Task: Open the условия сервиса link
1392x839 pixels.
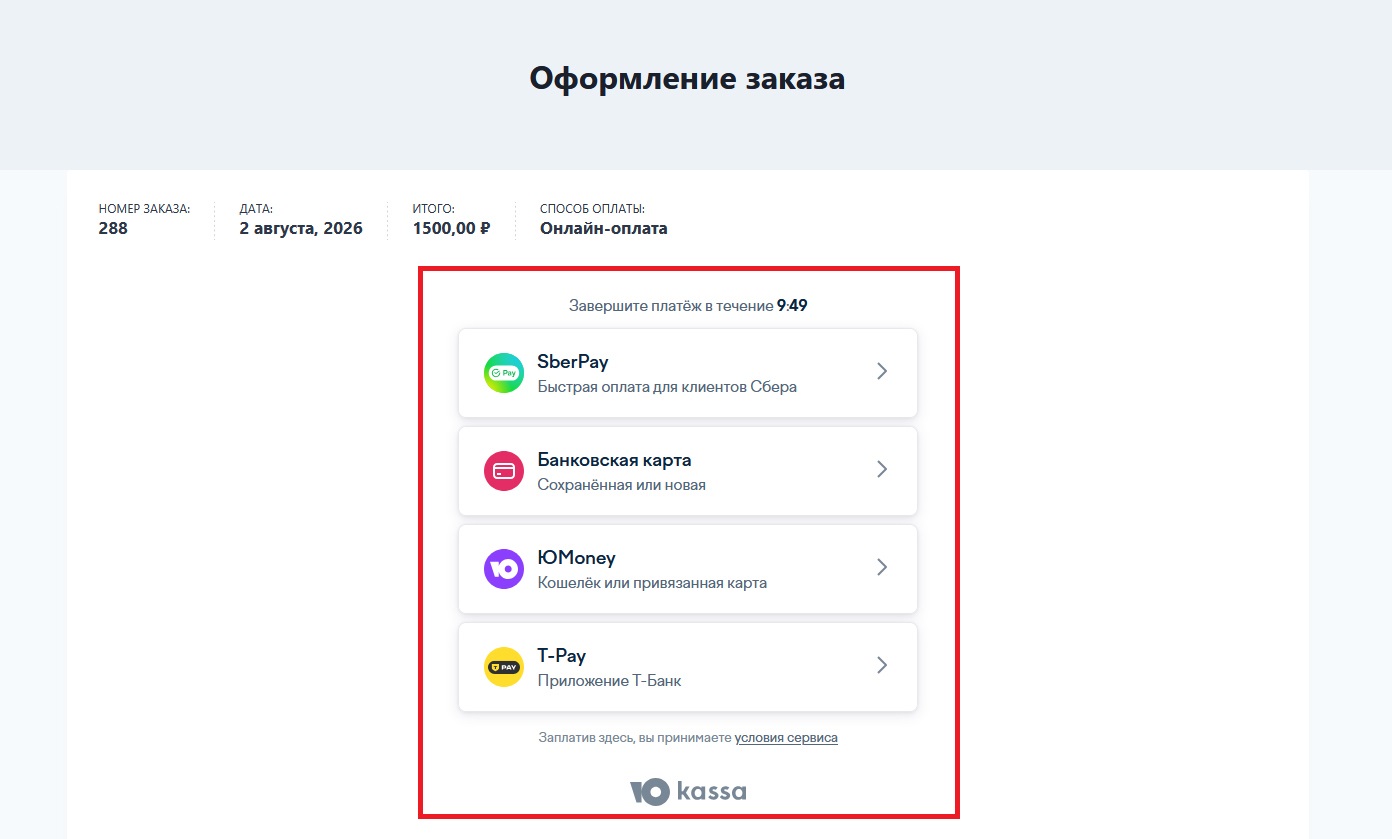Action: click(x=786, y=738)
